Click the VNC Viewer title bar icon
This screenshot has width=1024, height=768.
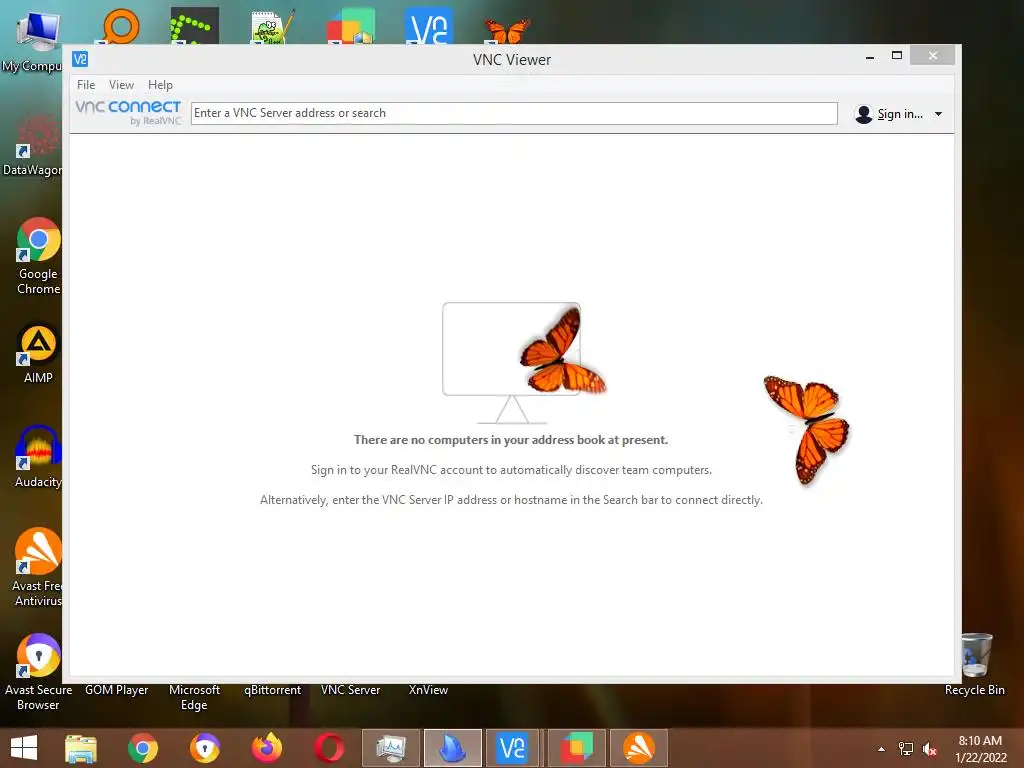coord(80,59)
